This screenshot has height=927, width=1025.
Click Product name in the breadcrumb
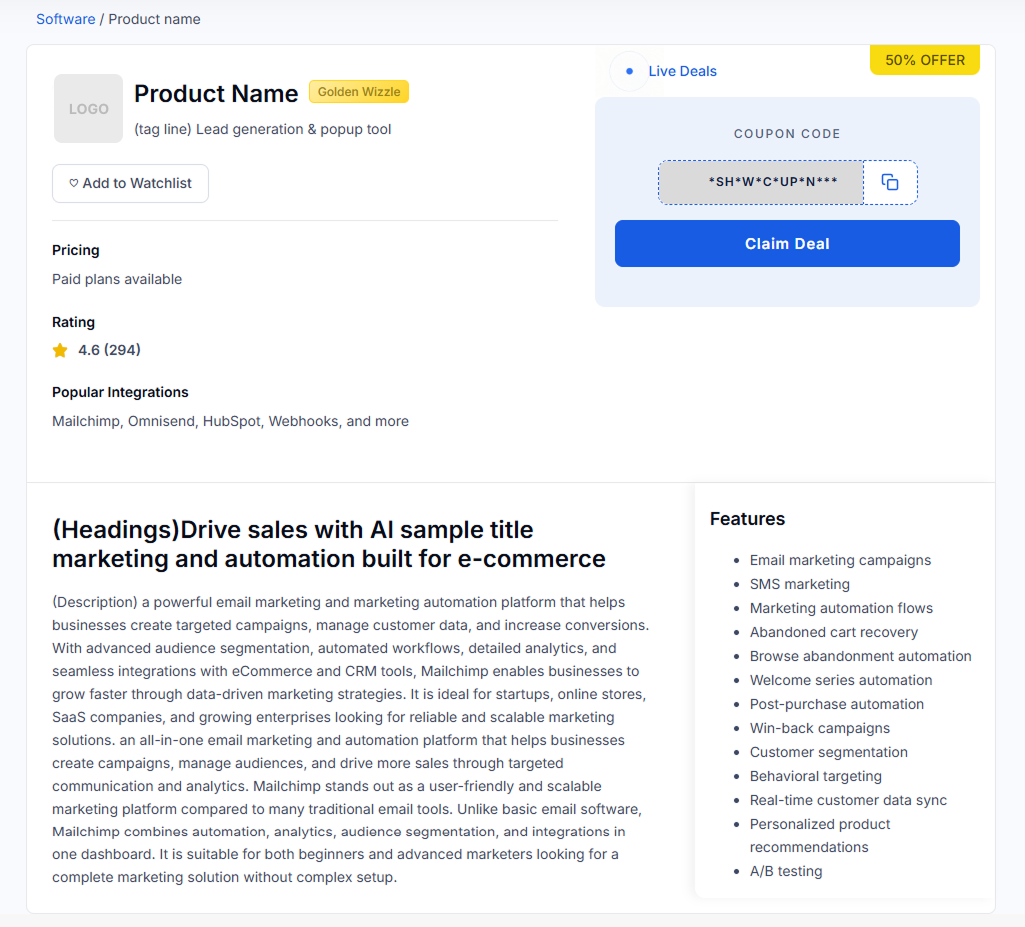pos(154,19)
